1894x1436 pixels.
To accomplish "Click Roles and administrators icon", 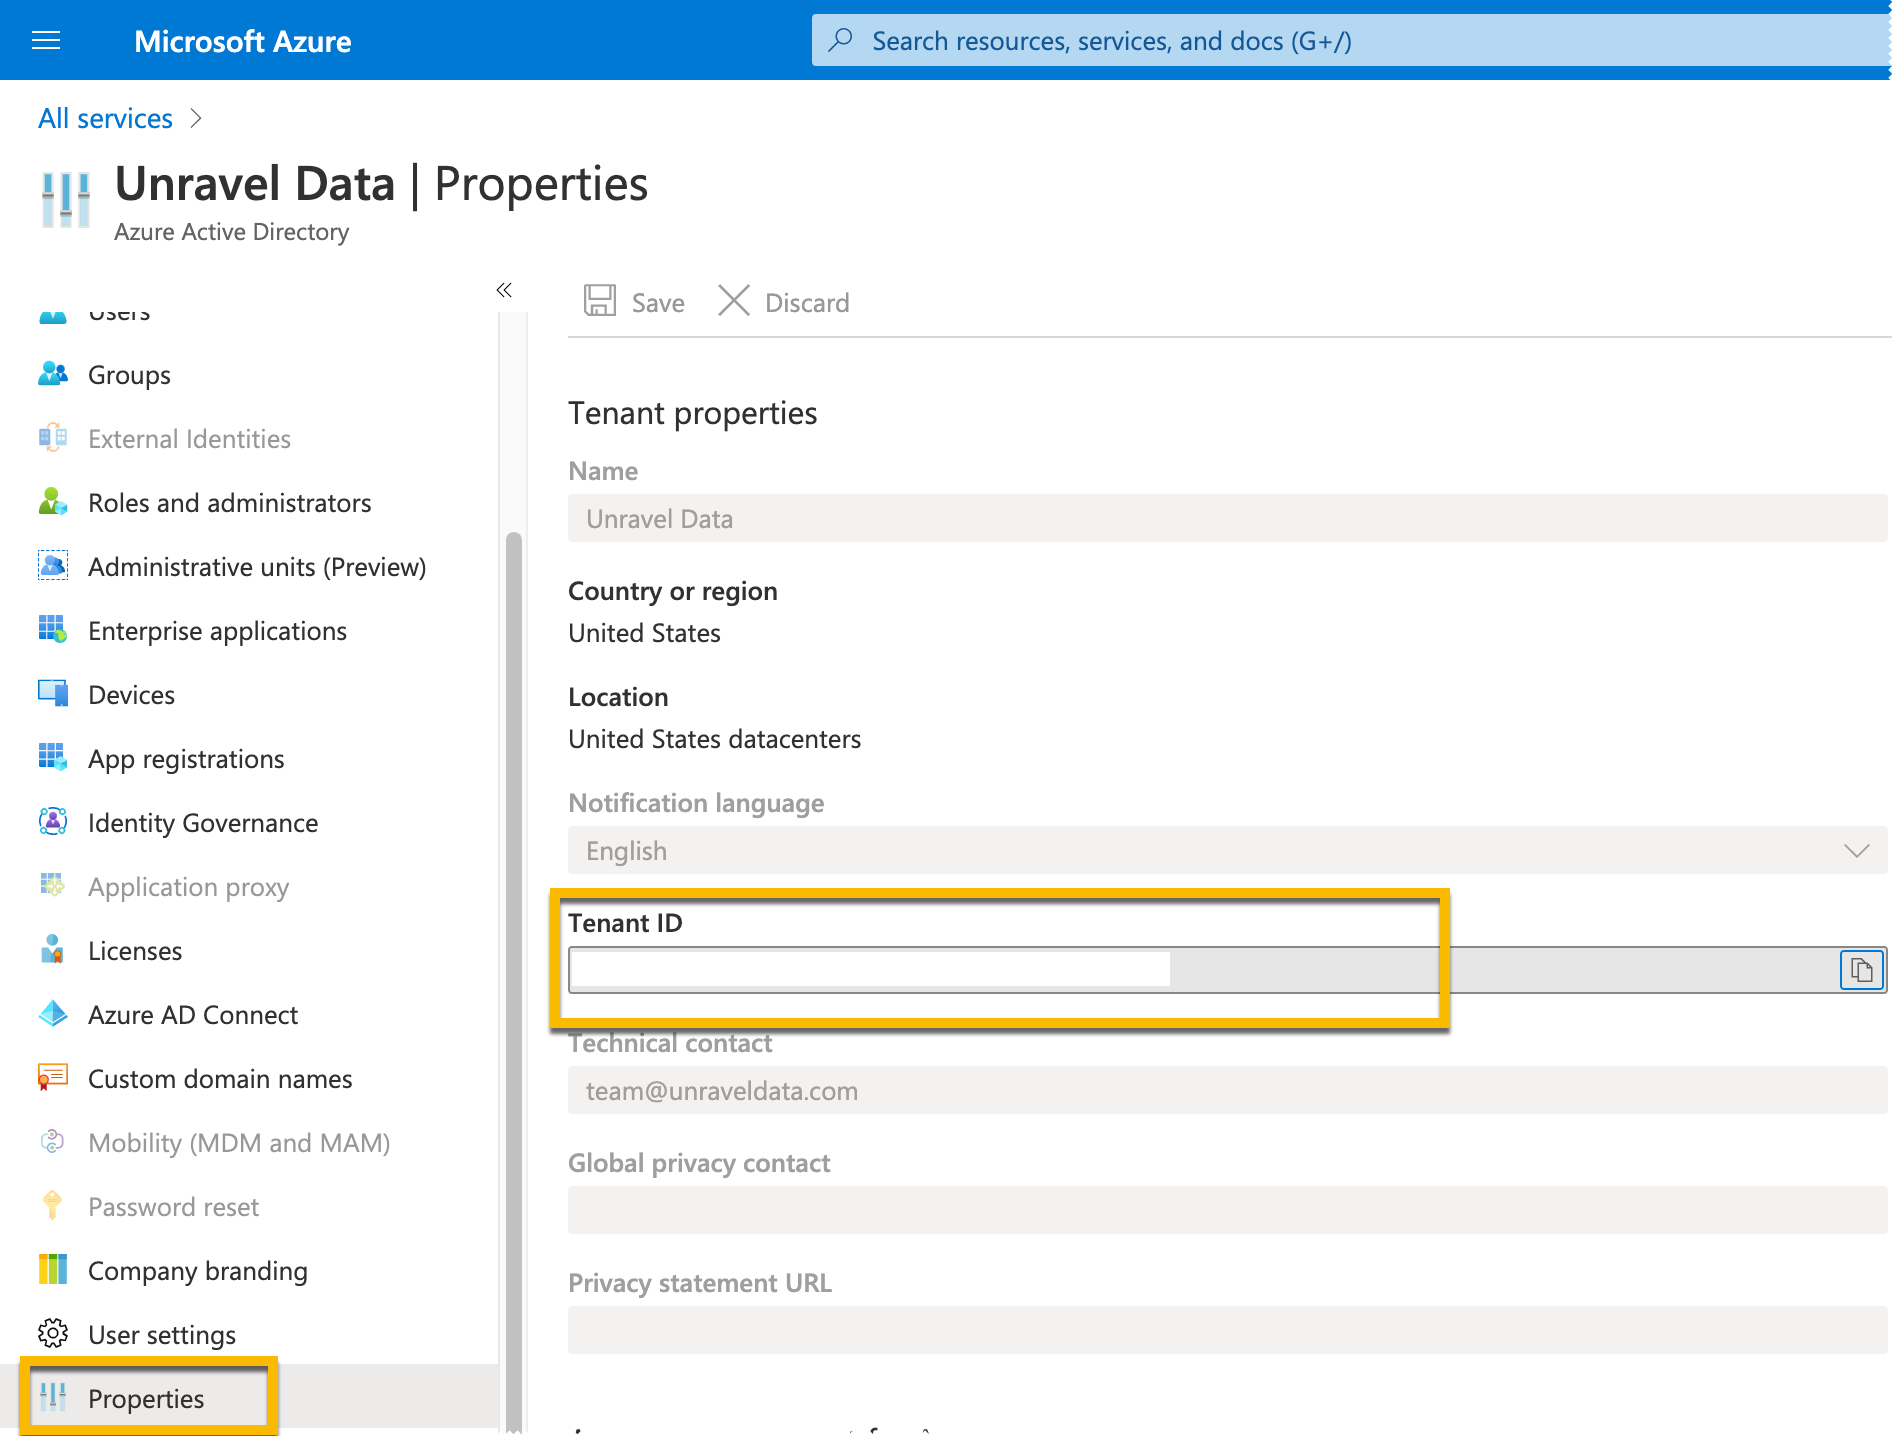I will [x=53, y=503].
